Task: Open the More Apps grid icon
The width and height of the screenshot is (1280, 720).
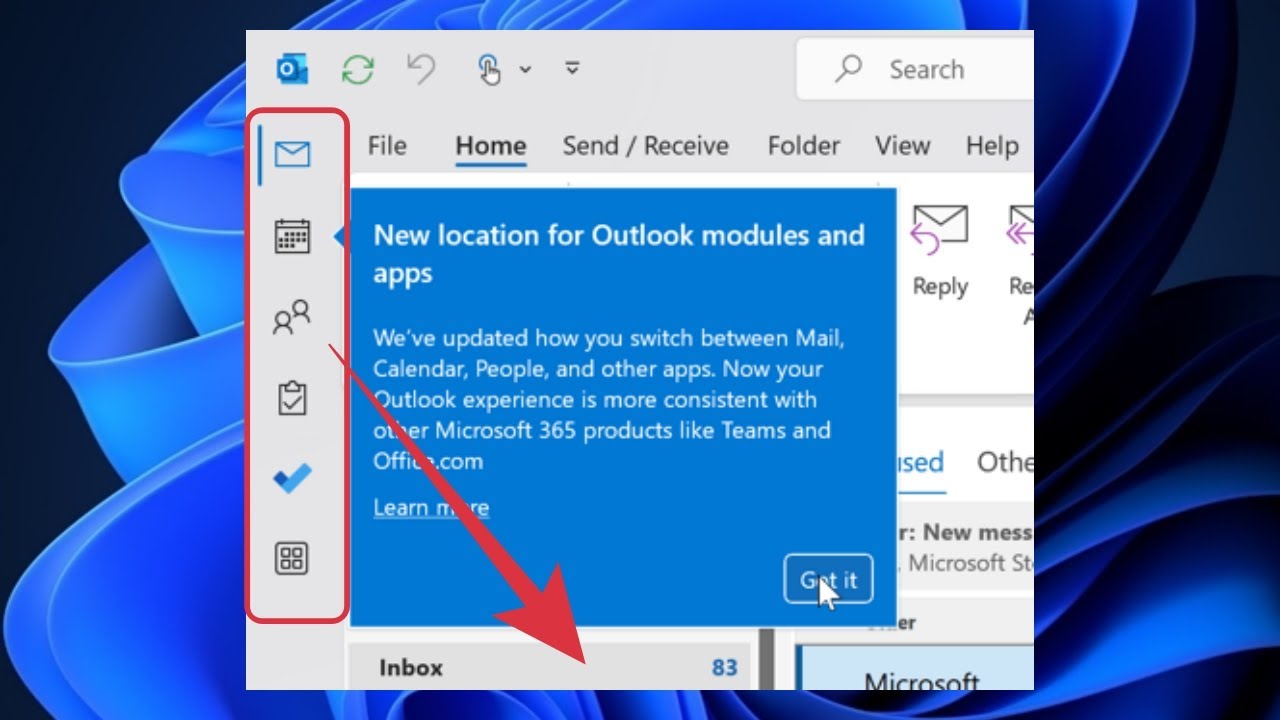Action: click(x=292, y=559)
